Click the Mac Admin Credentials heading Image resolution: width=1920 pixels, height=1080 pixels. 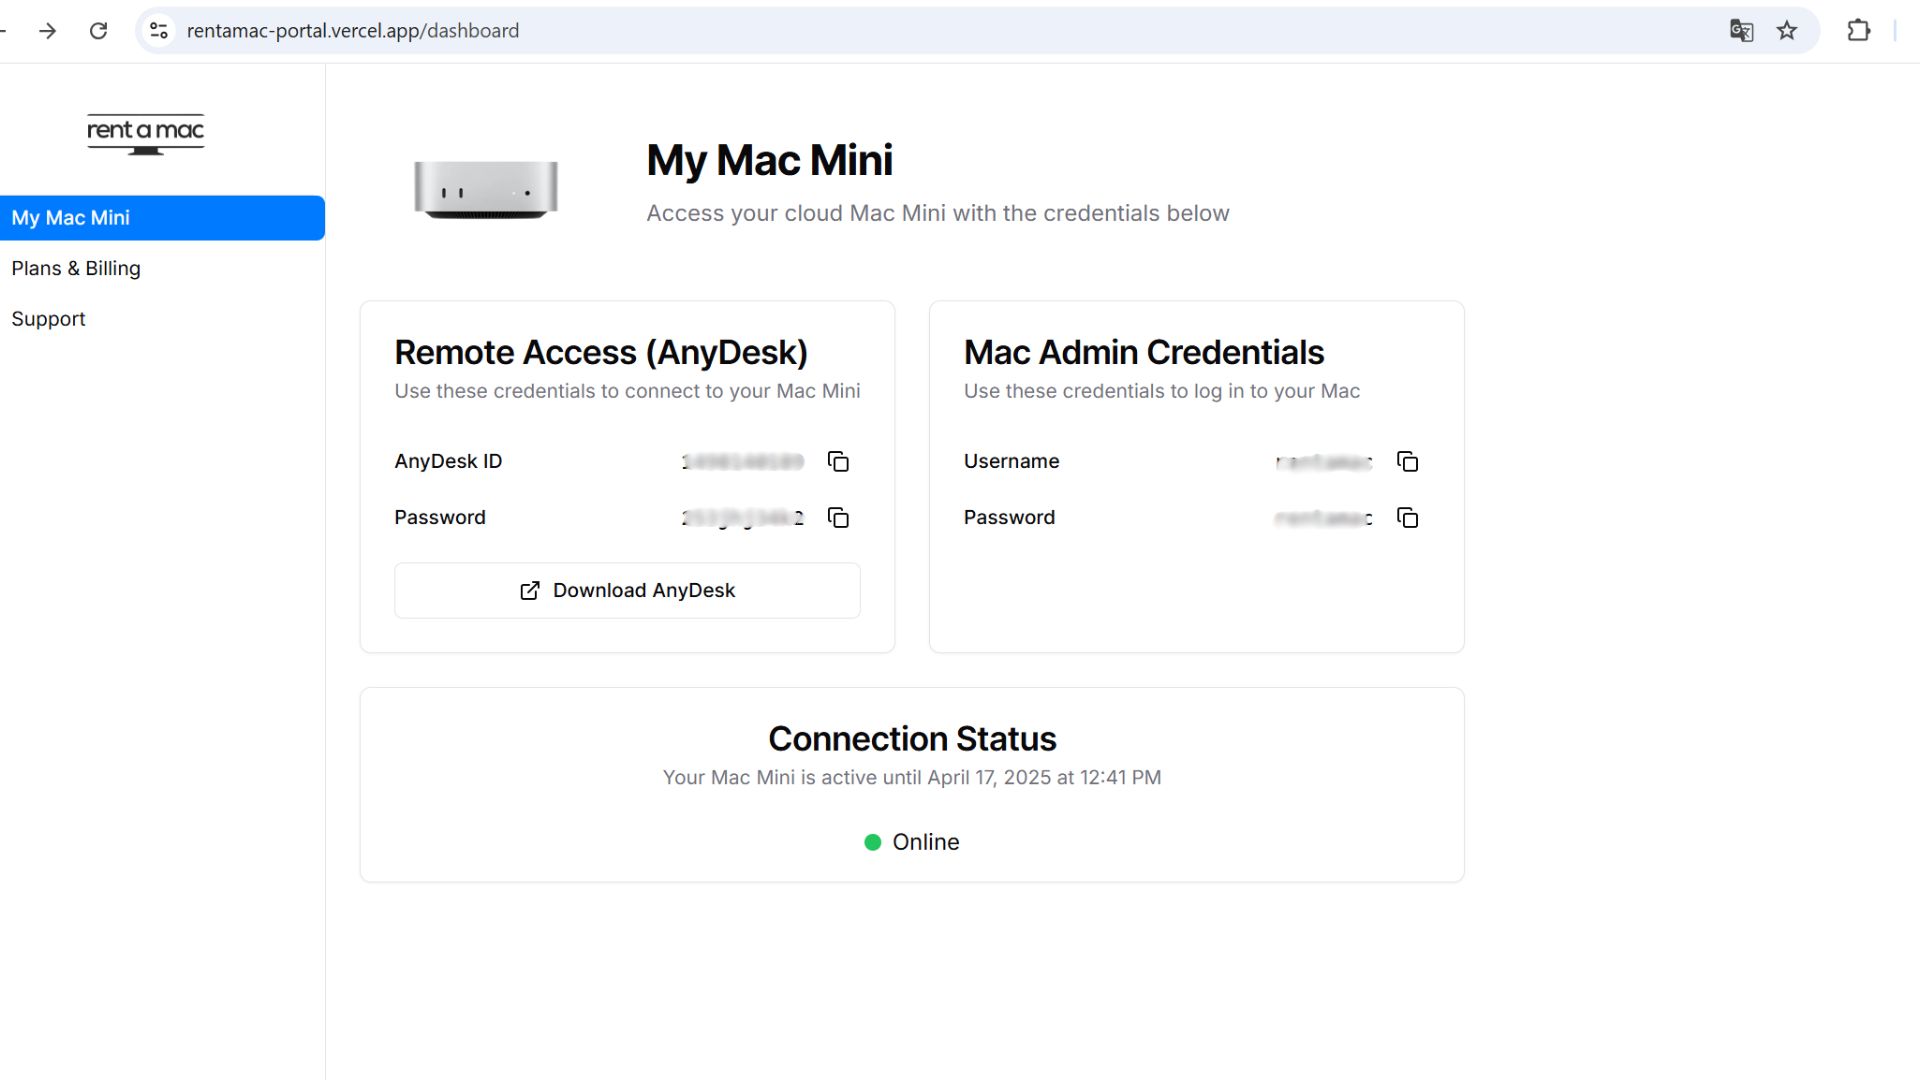point(1144,352)
